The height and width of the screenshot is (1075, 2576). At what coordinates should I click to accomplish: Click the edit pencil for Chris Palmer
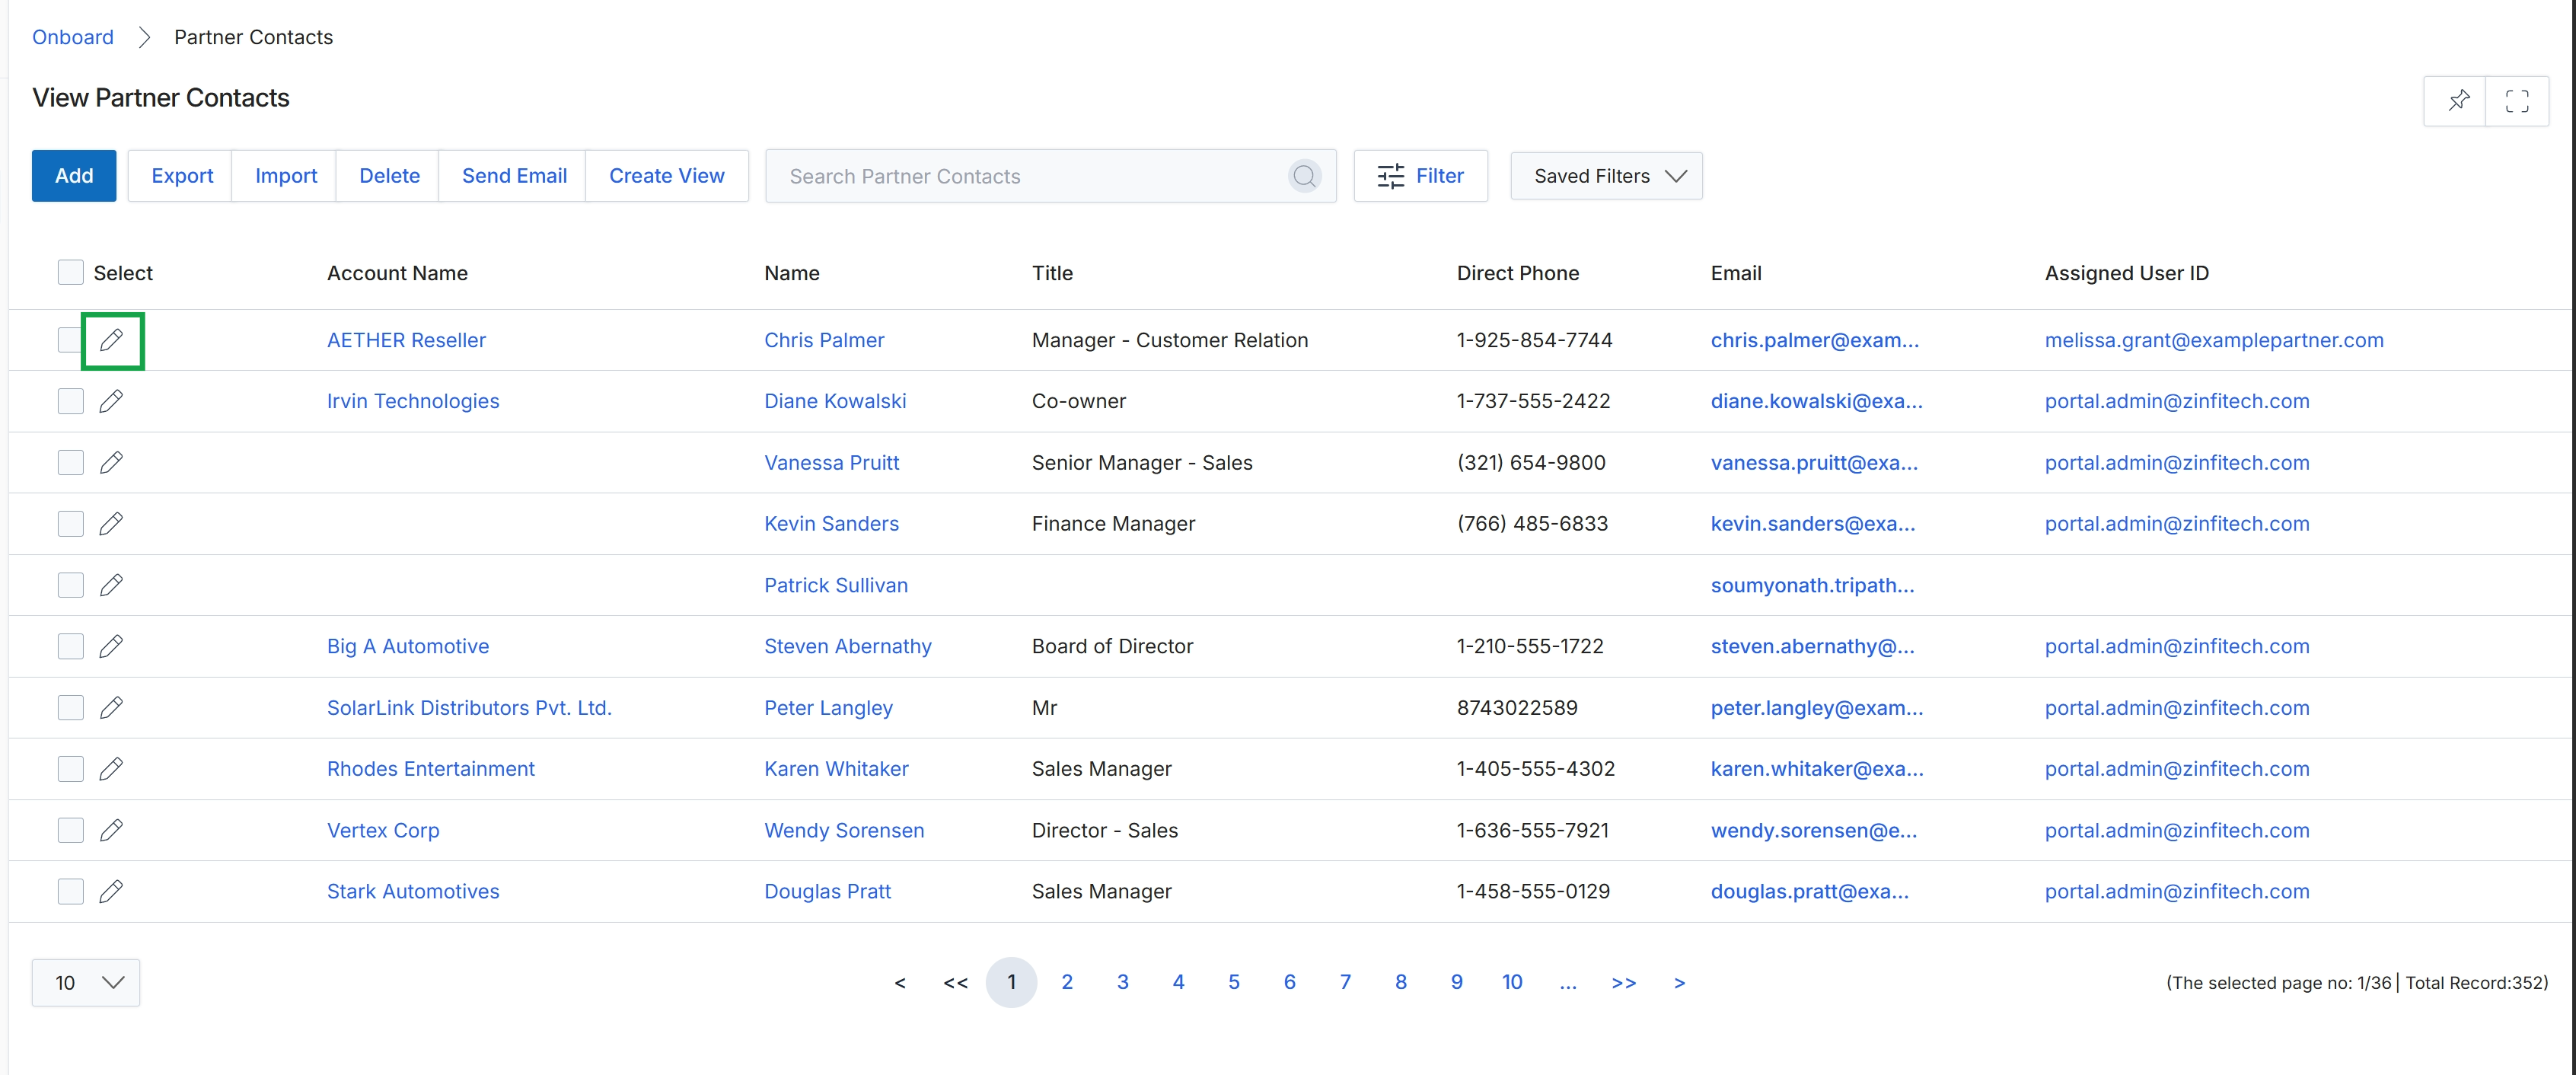click(112, 340)
